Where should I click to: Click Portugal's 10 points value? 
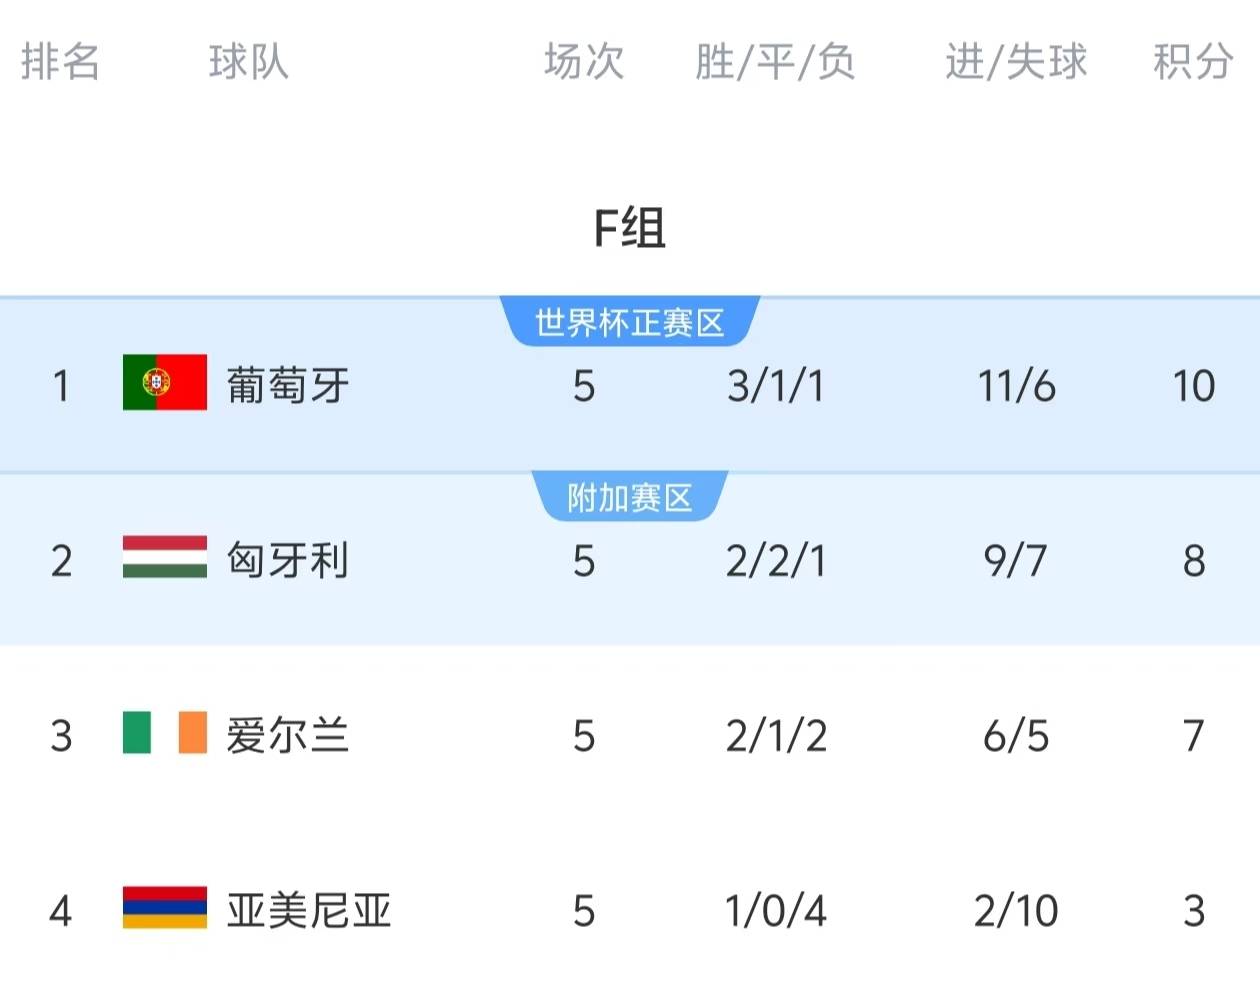click(x=1193, y=386)
